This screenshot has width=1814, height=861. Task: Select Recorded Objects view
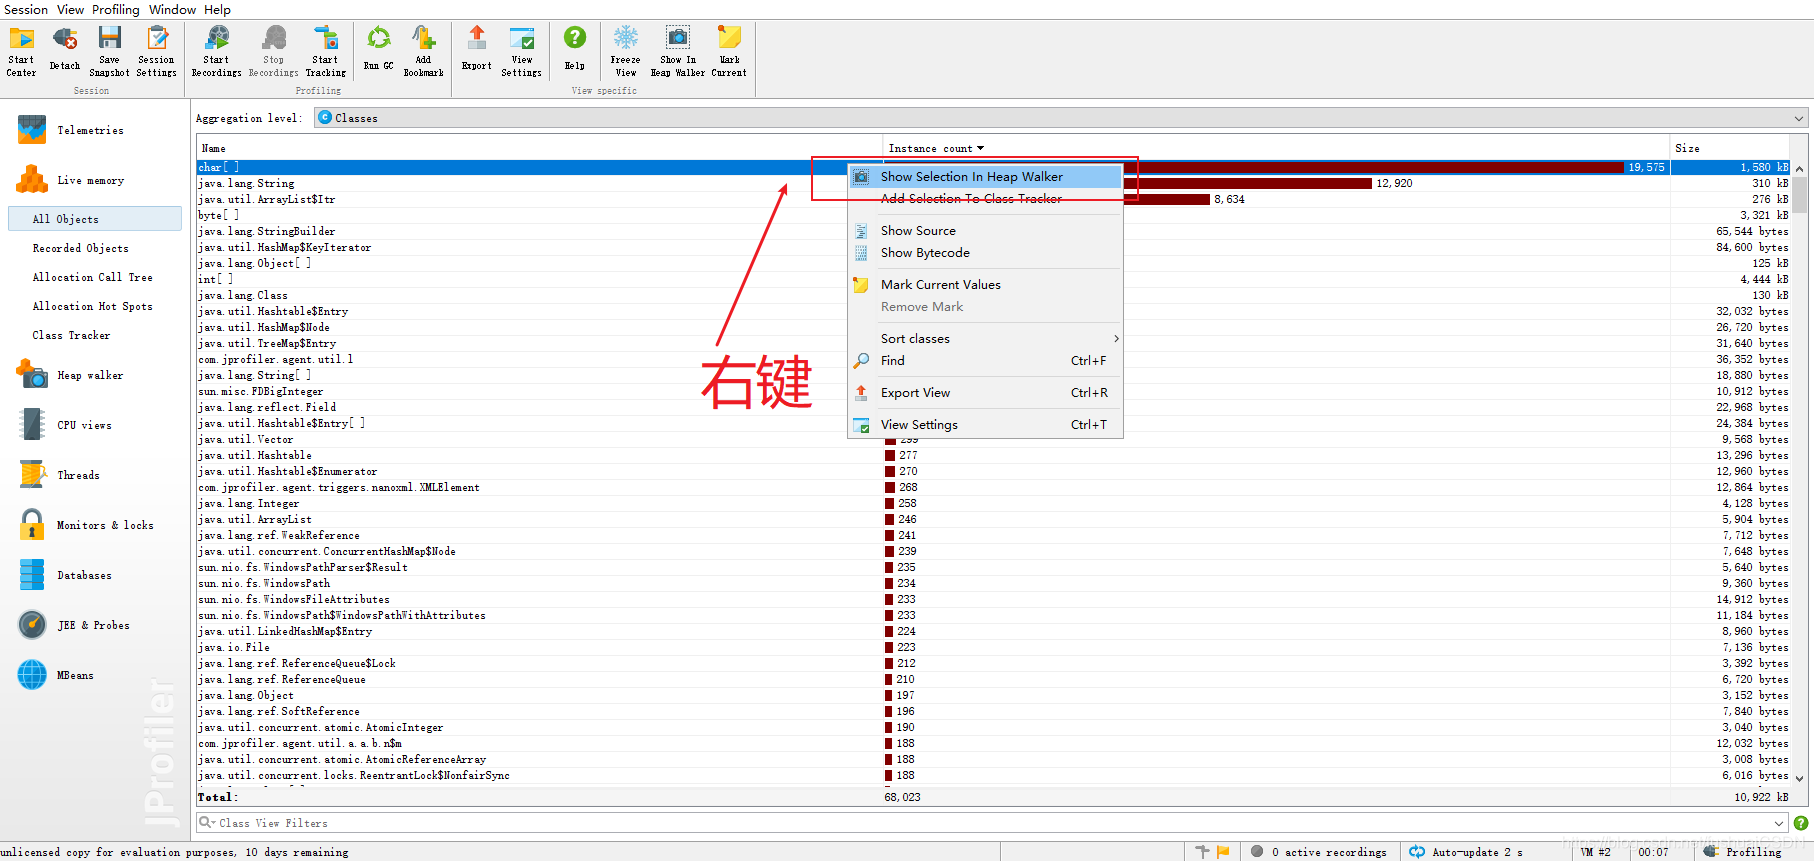click(80, 248)
